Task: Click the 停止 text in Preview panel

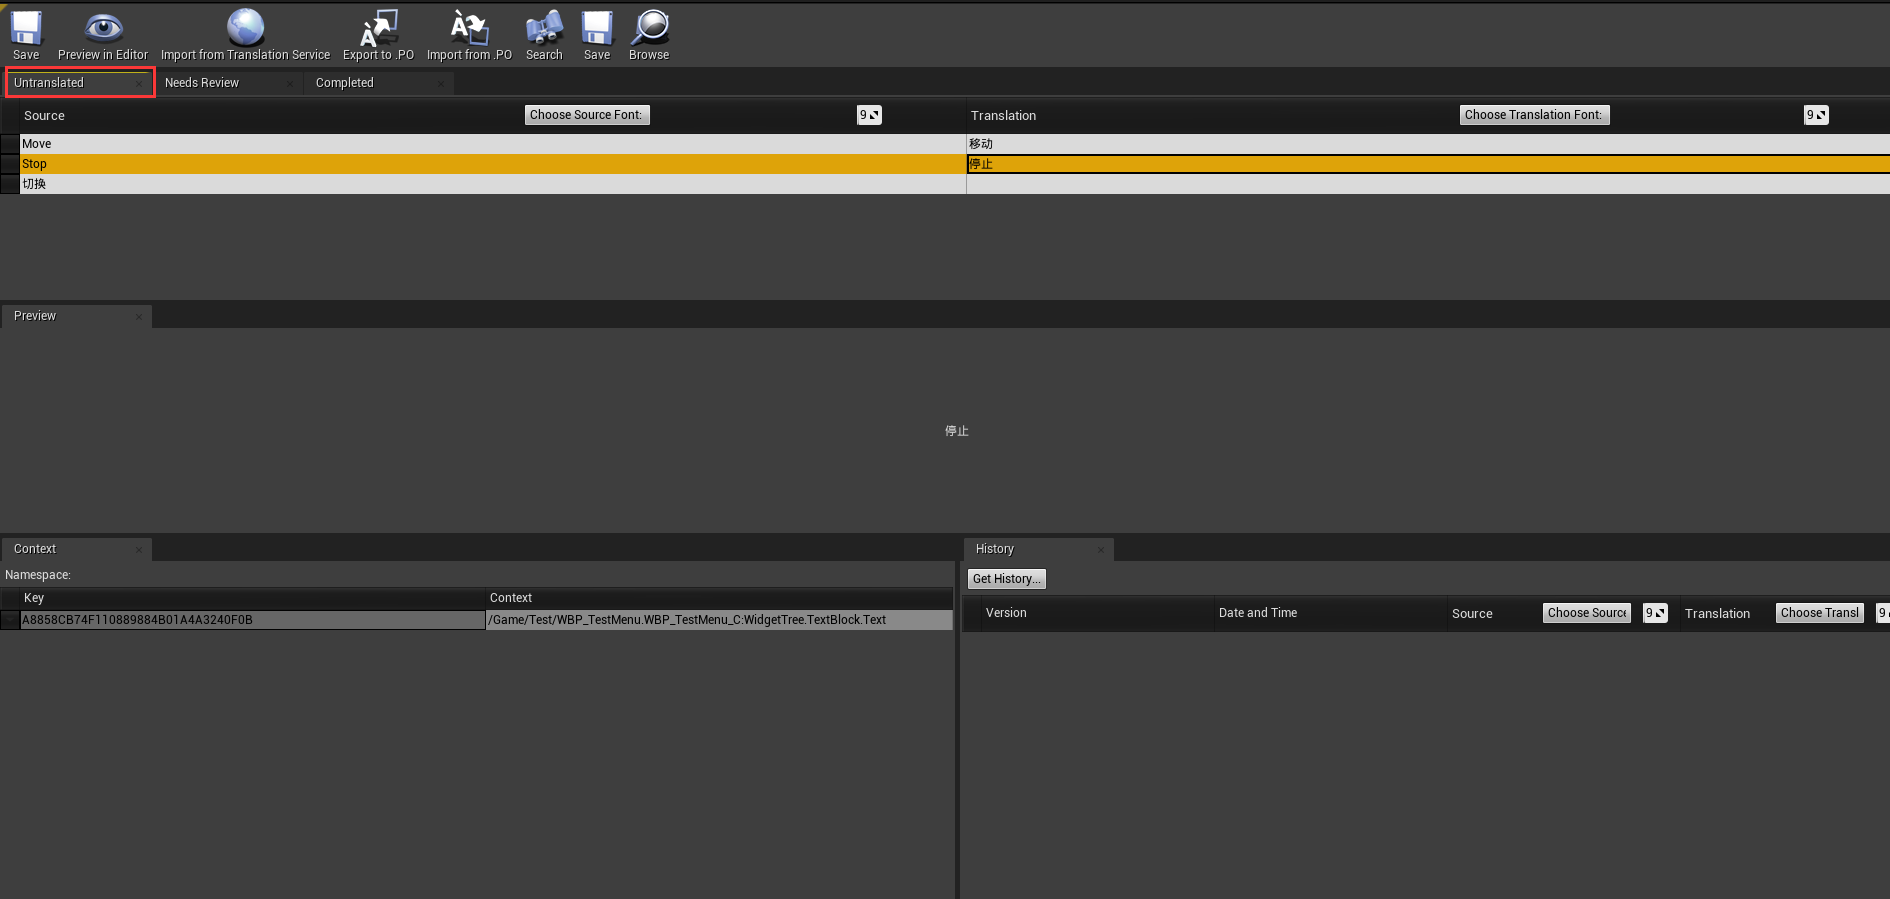Action: 957,431
